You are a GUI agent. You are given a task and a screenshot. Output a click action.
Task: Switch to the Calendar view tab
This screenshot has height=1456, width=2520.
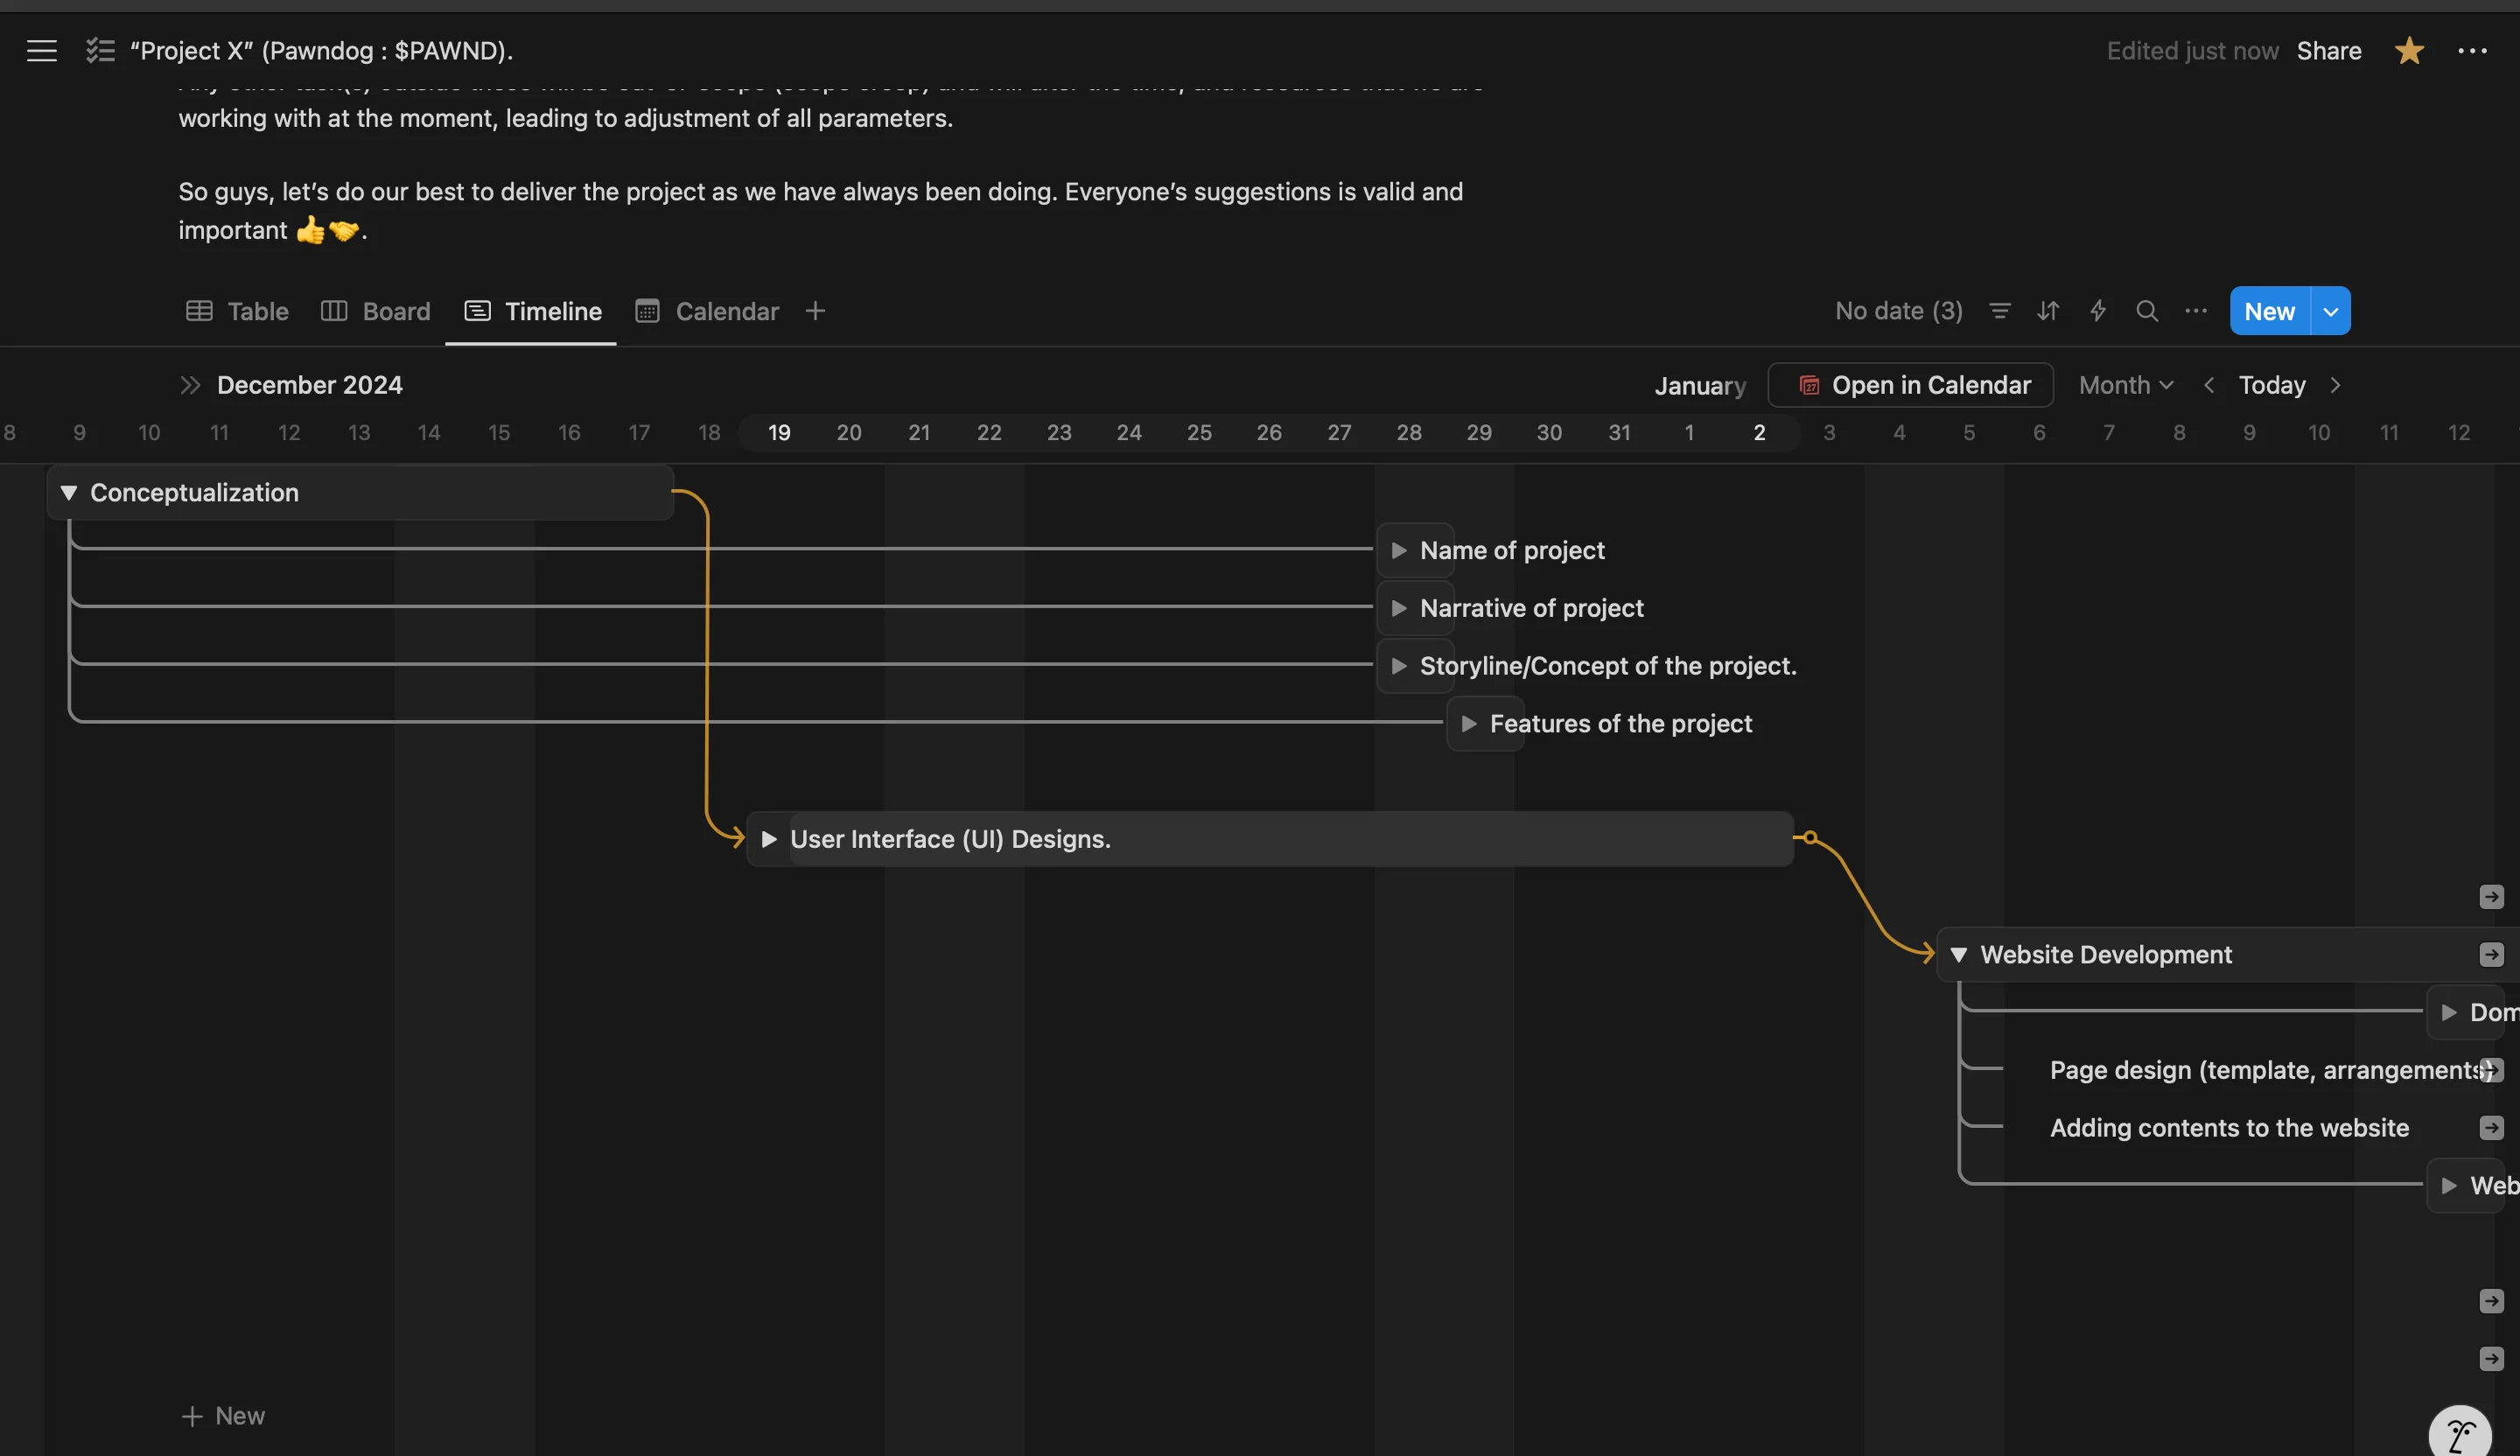pos(707,311)
